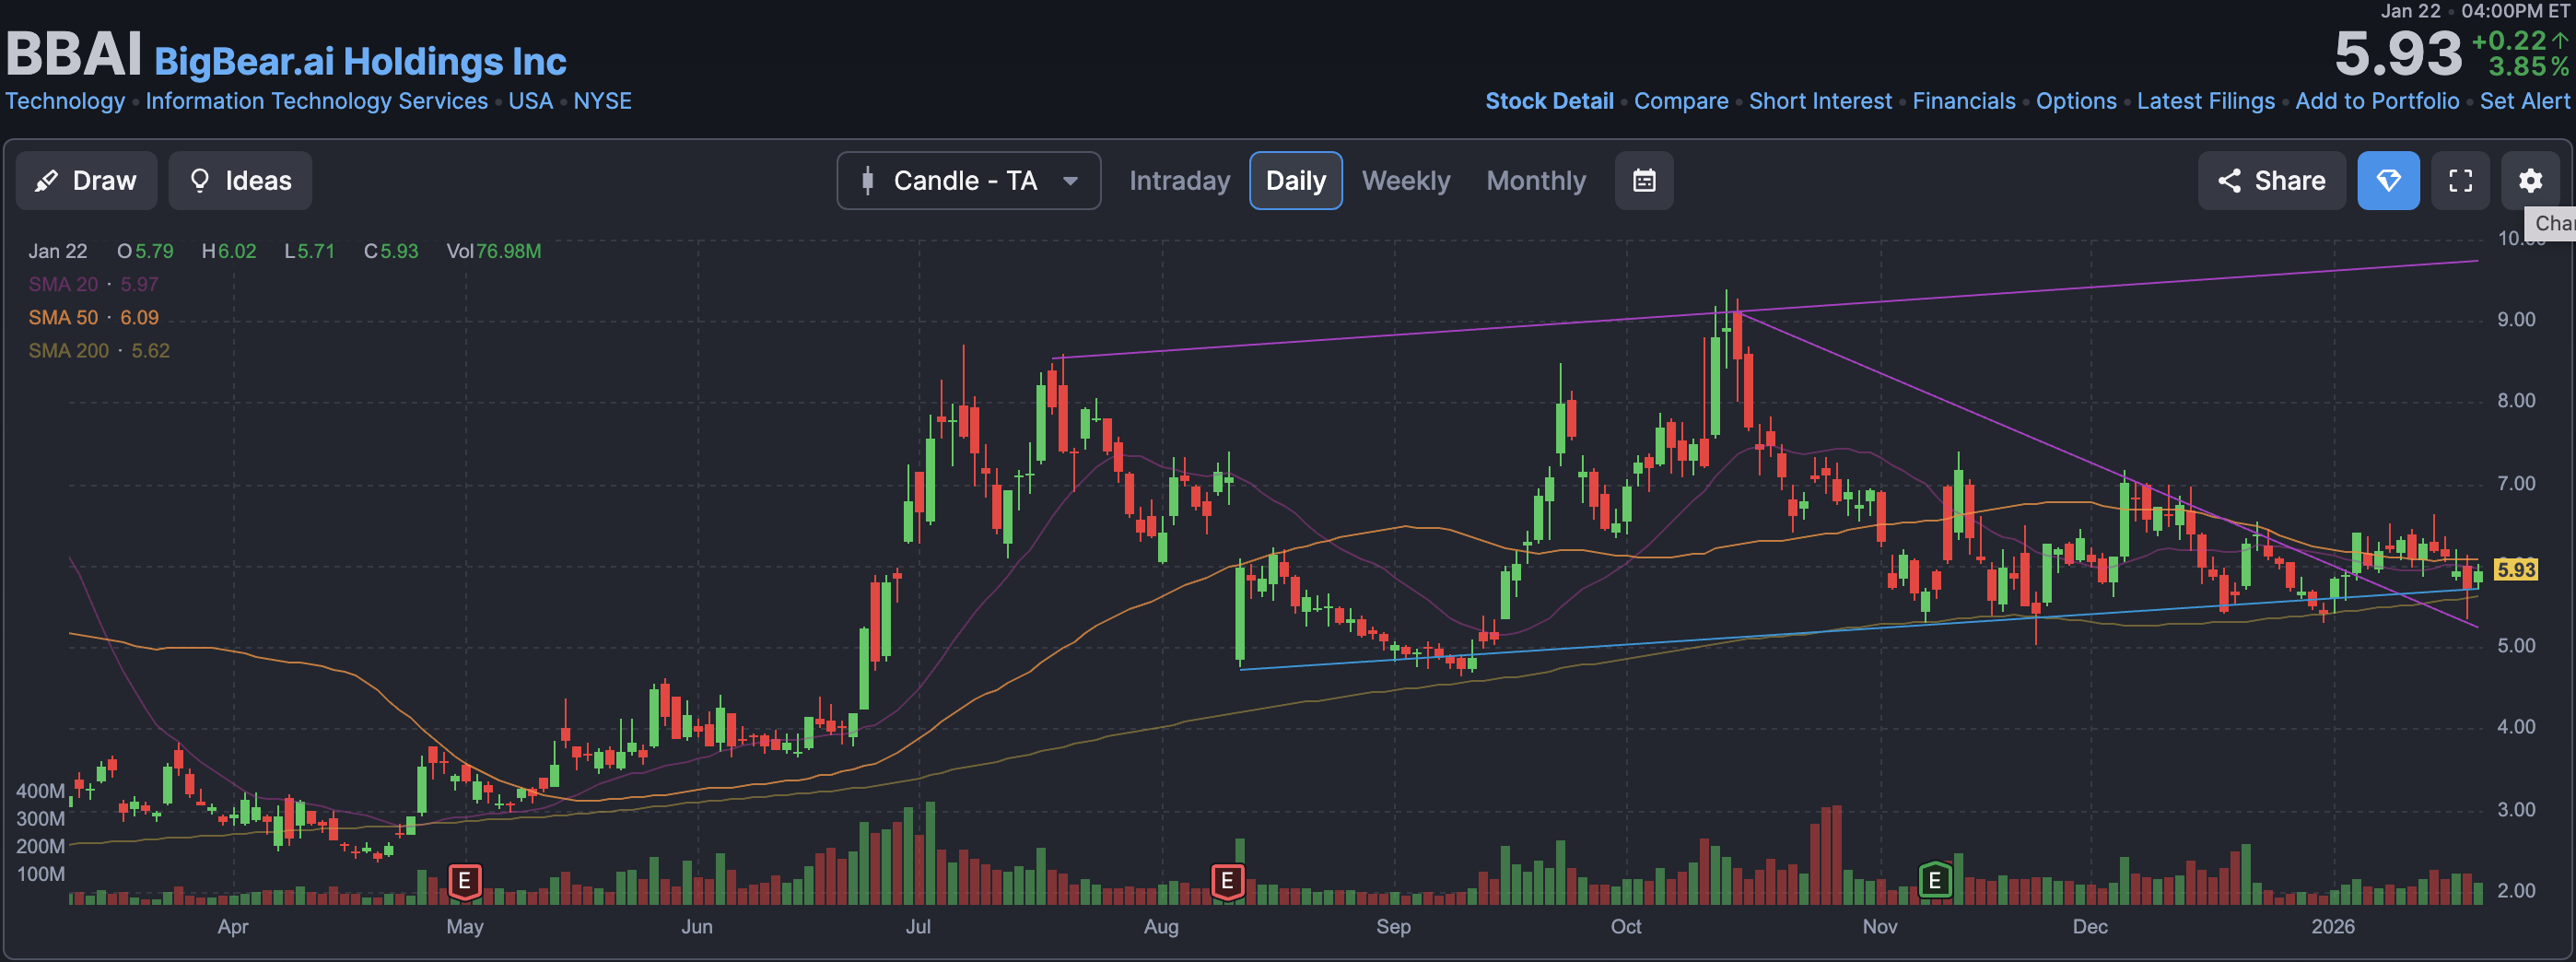Click the share icon in Share button
This screenshot has width=2576, height=962.
2229,181
